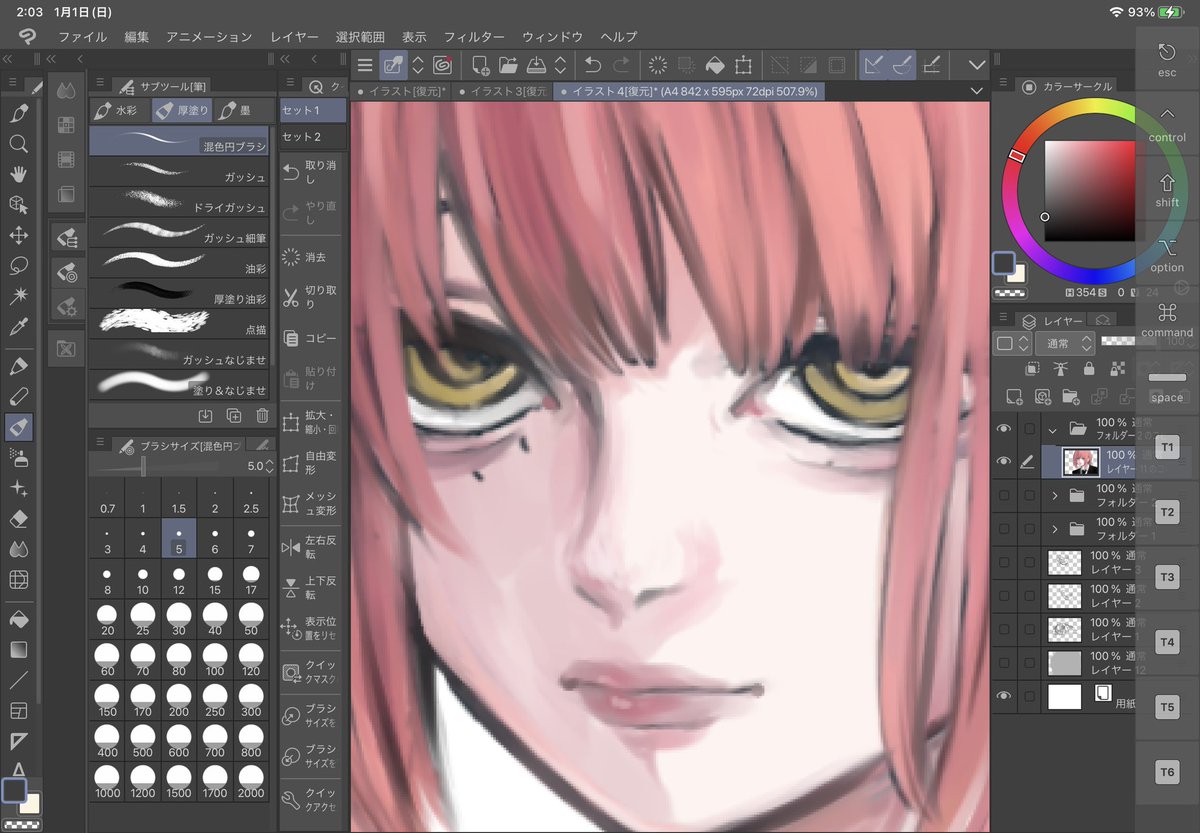
Task: Create a new raster layer
Action: (1014, 397)
